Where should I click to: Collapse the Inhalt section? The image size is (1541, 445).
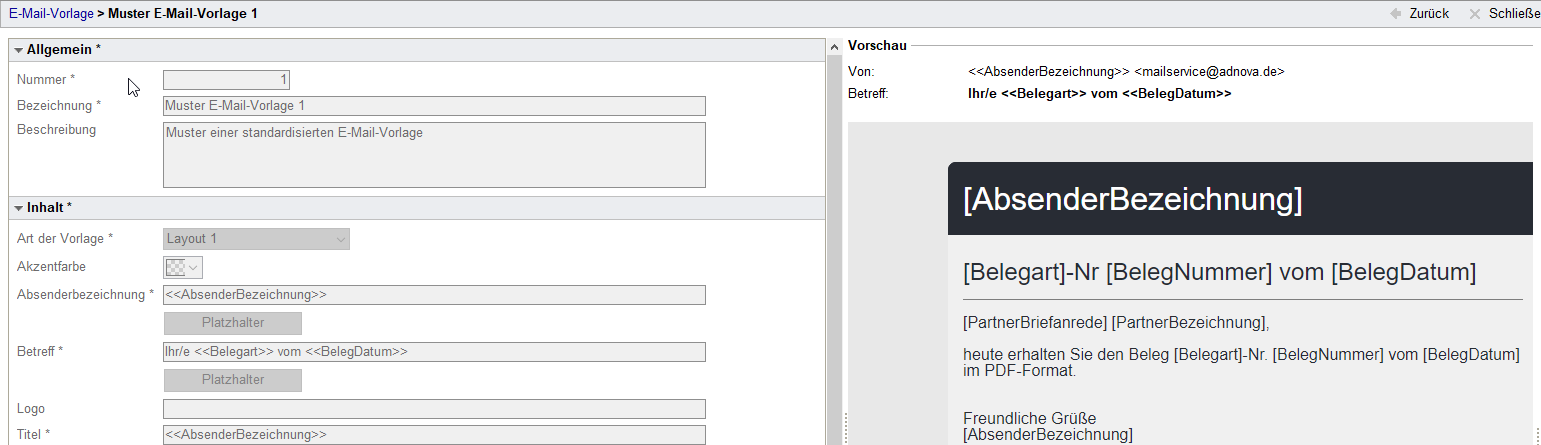(19, 208)
